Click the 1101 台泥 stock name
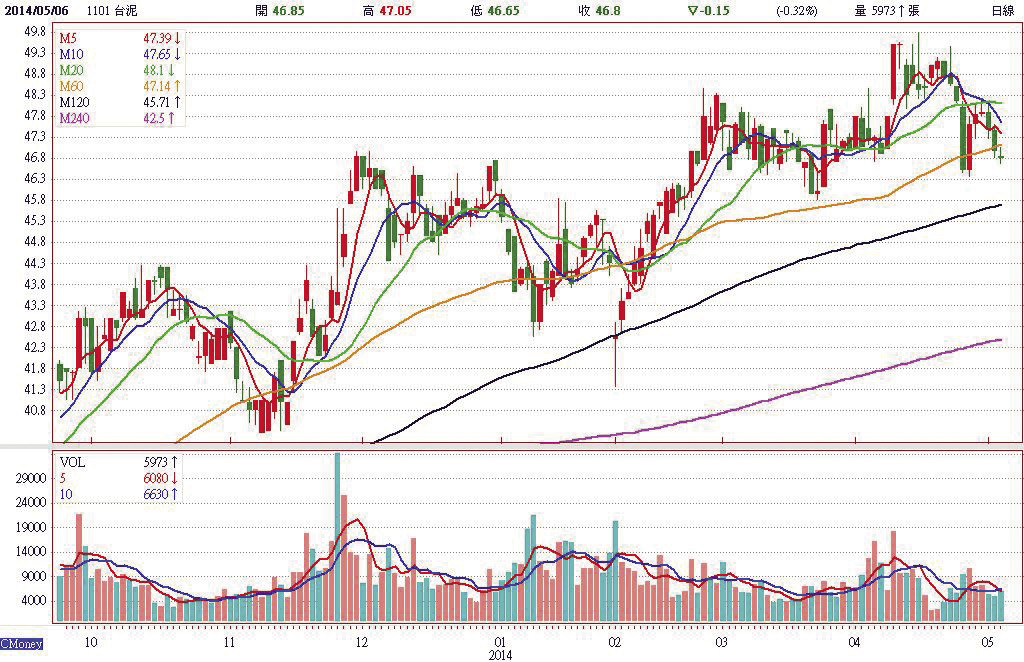 point(111,10)
